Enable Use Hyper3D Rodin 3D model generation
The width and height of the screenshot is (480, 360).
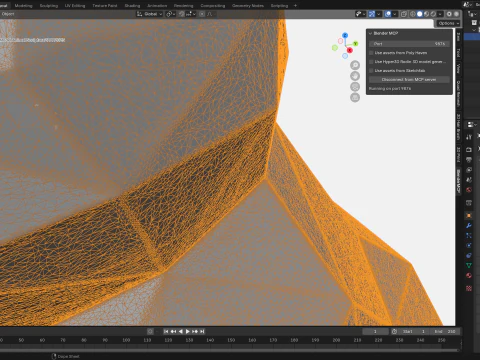[x=371, y=62]
